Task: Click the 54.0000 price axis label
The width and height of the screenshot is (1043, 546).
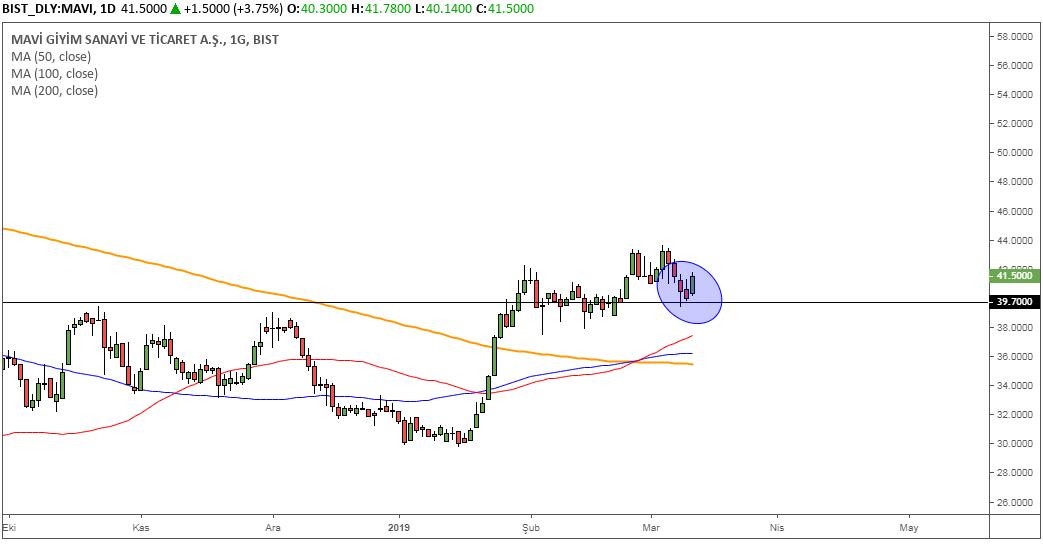Action: pyautogui.click(x=1014, y=94)
